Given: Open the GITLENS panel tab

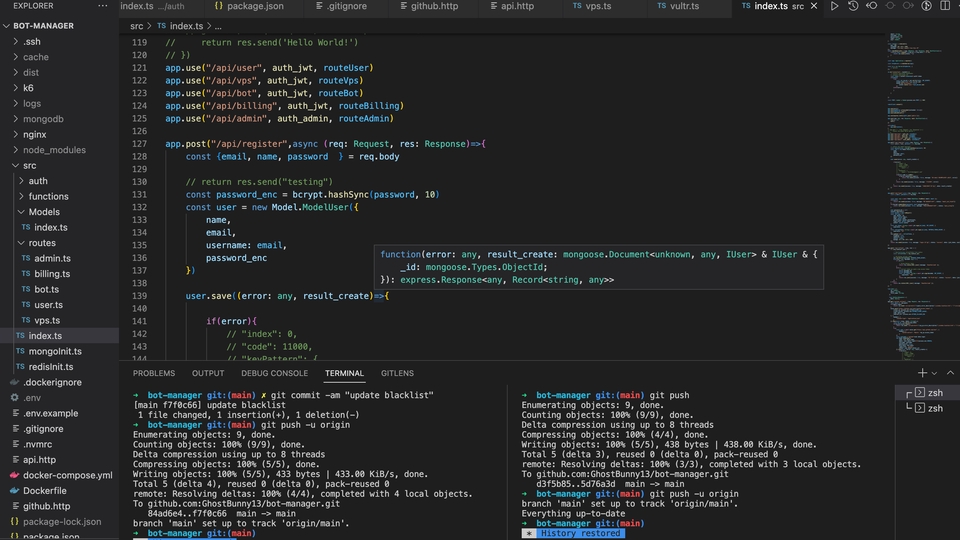Looking at the screenshot, I should (397, 373).
